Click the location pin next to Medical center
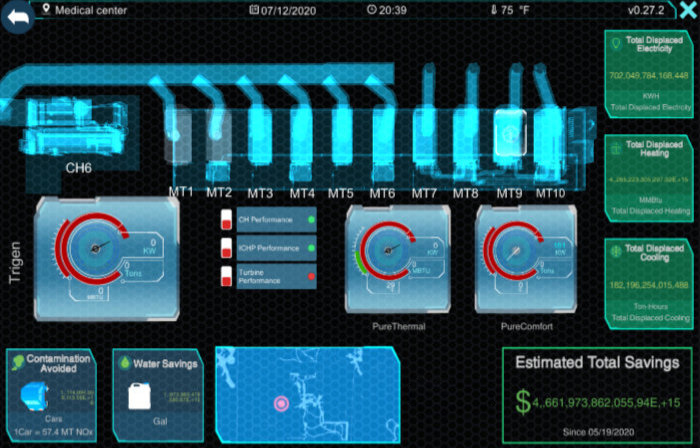This screenshot has width=700, height=448. [46, 10]
